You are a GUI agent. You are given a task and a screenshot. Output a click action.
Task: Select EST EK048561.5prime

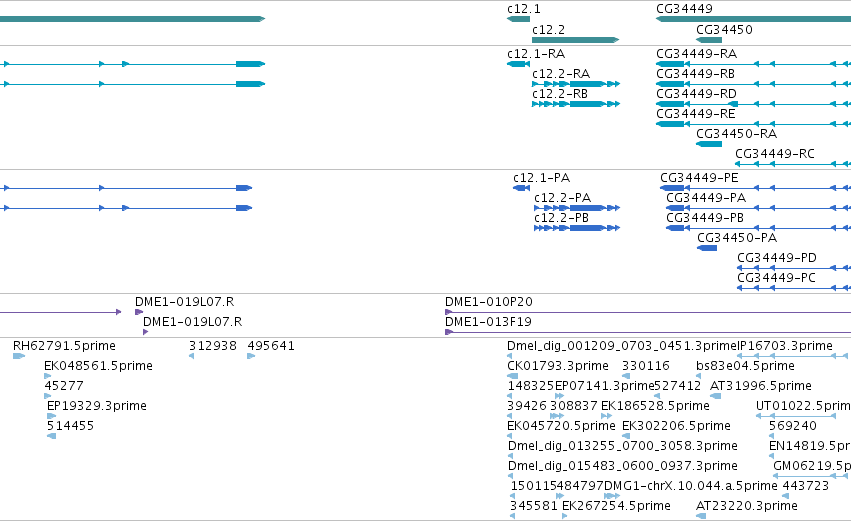[47, 376]
